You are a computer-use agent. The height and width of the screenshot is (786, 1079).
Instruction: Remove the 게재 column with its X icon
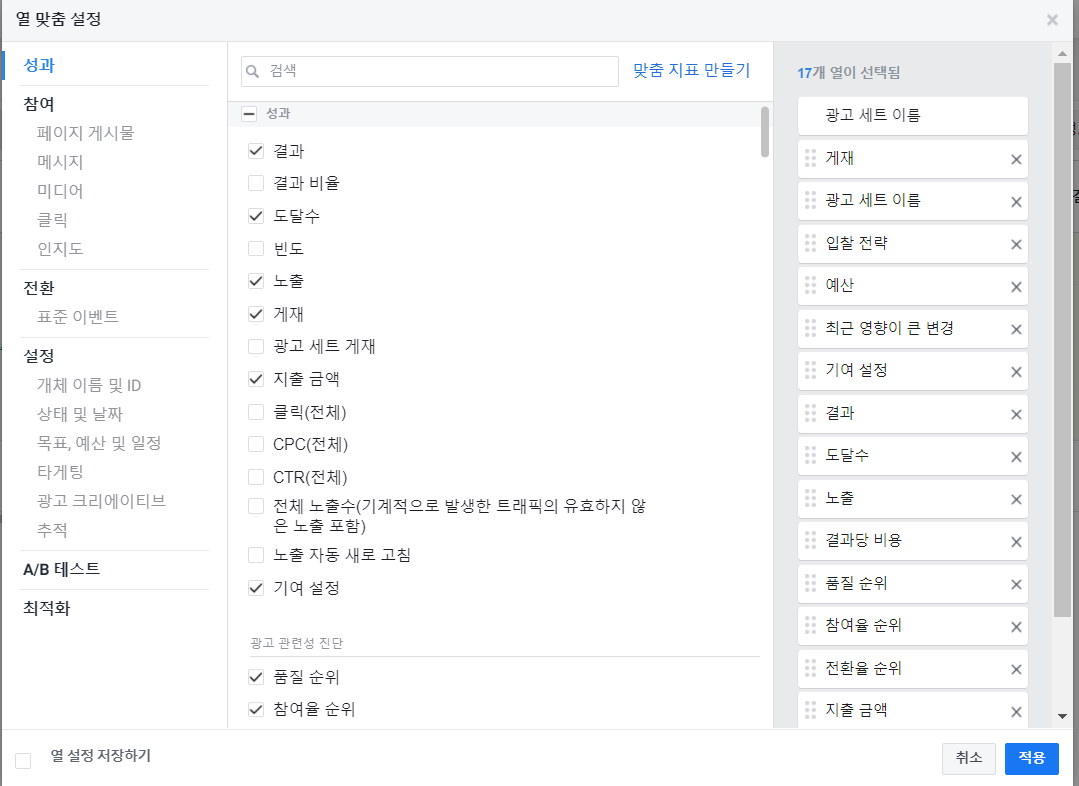tap(1016, 160)
